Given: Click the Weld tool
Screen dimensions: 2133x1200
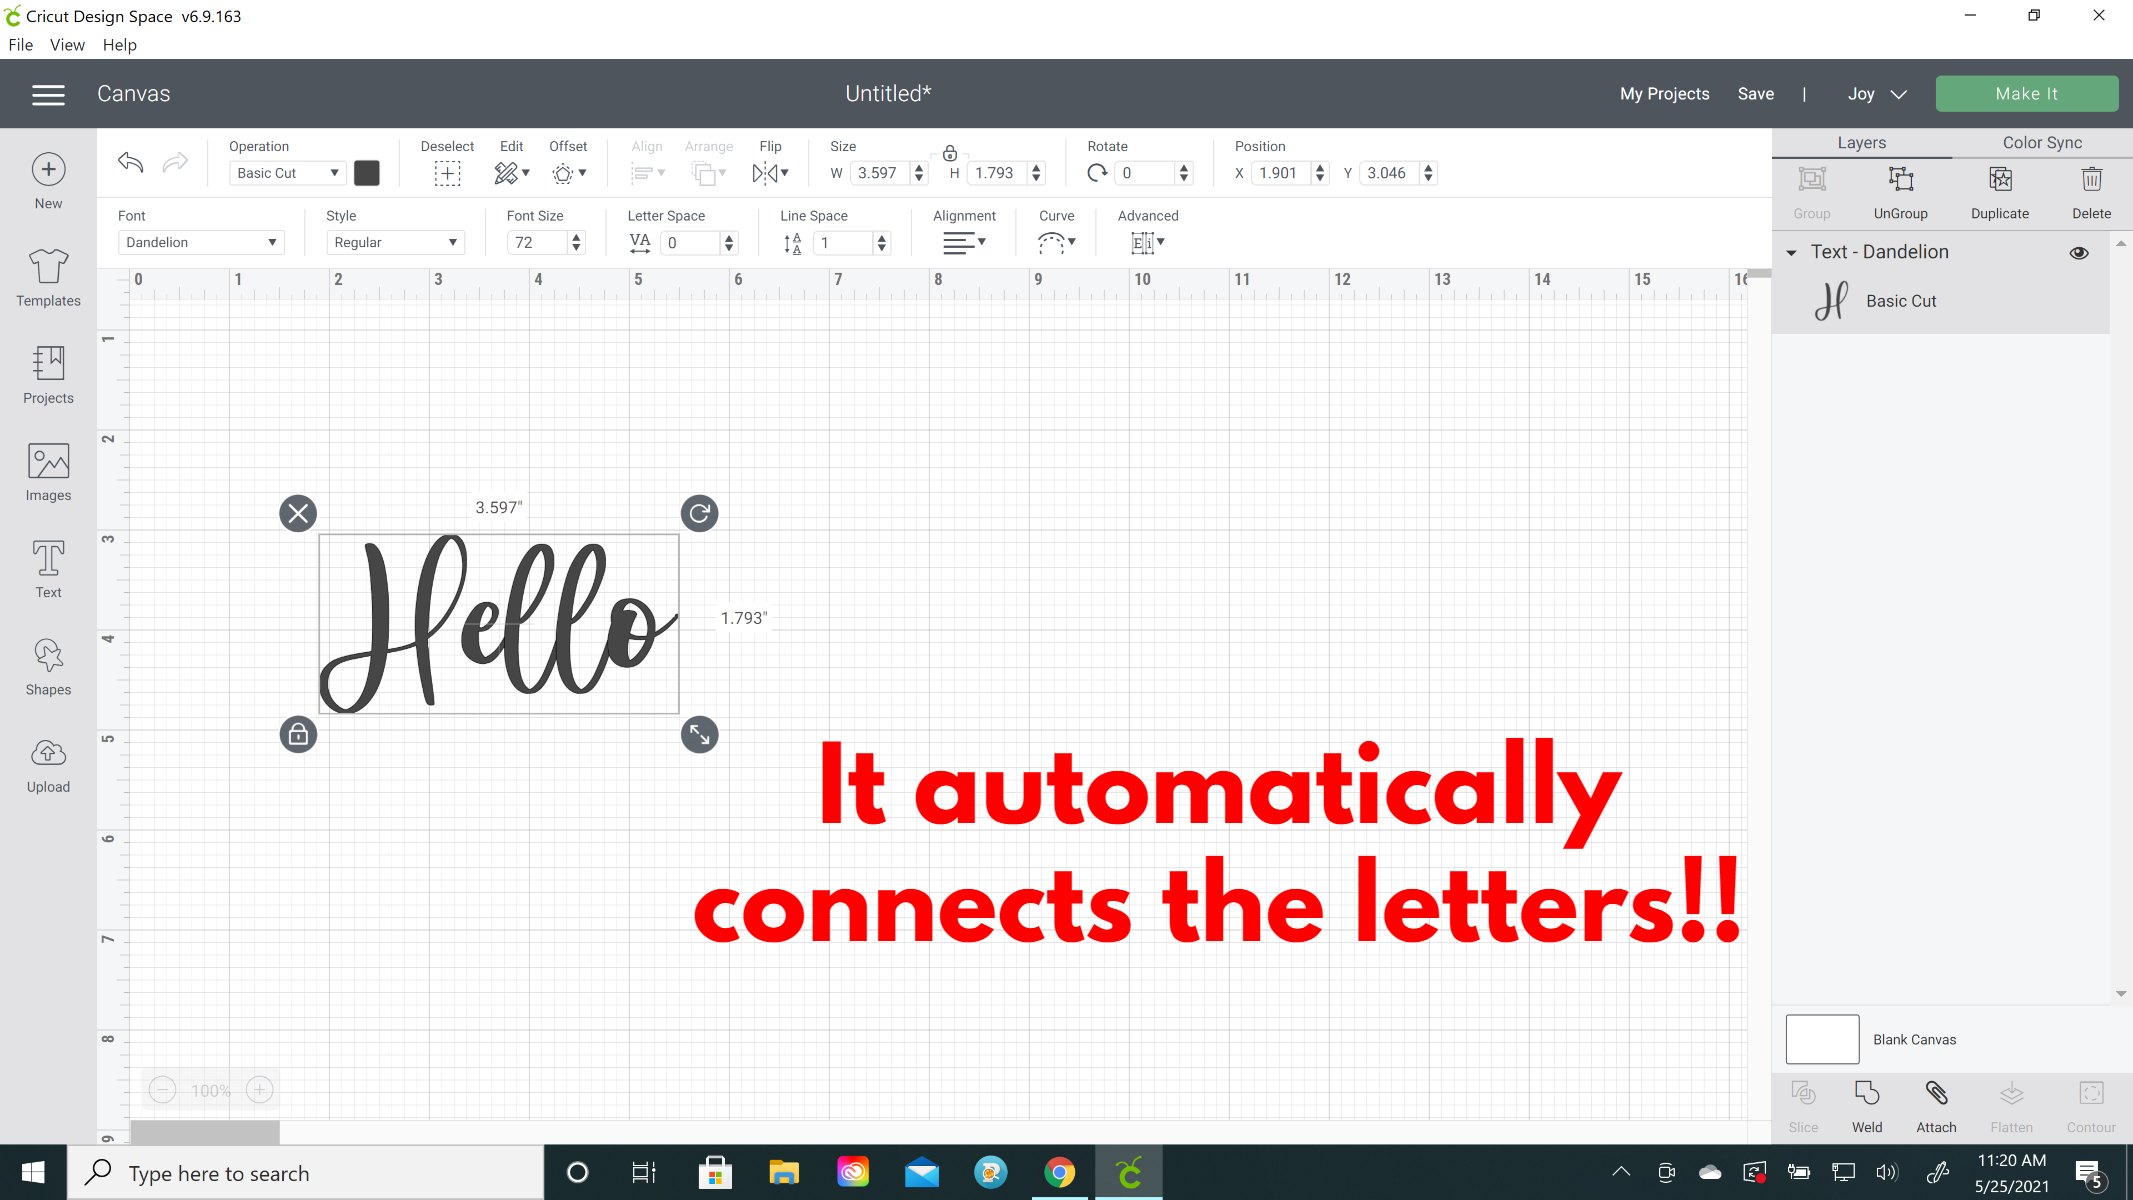Looking at the screenshot, I should tap(1866, 1106).
